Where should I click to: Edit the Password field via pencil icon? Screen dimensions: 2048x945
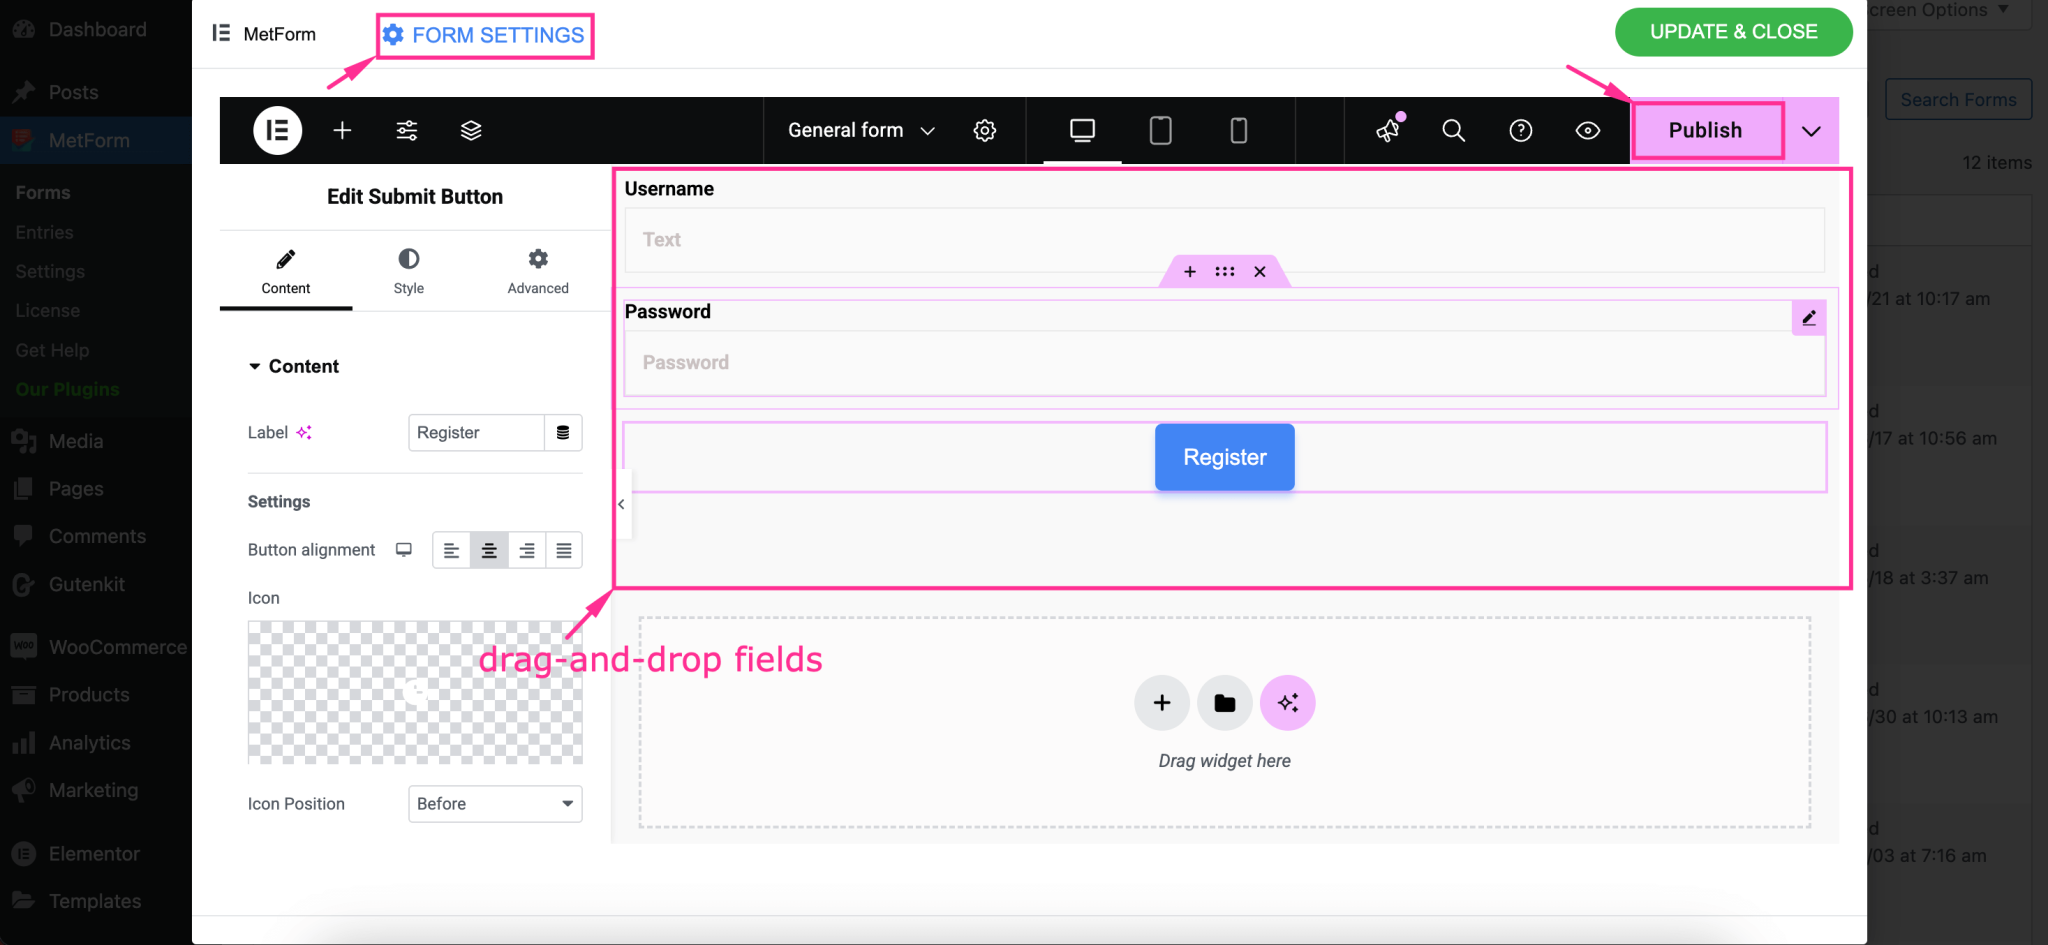click(1808, 318)
